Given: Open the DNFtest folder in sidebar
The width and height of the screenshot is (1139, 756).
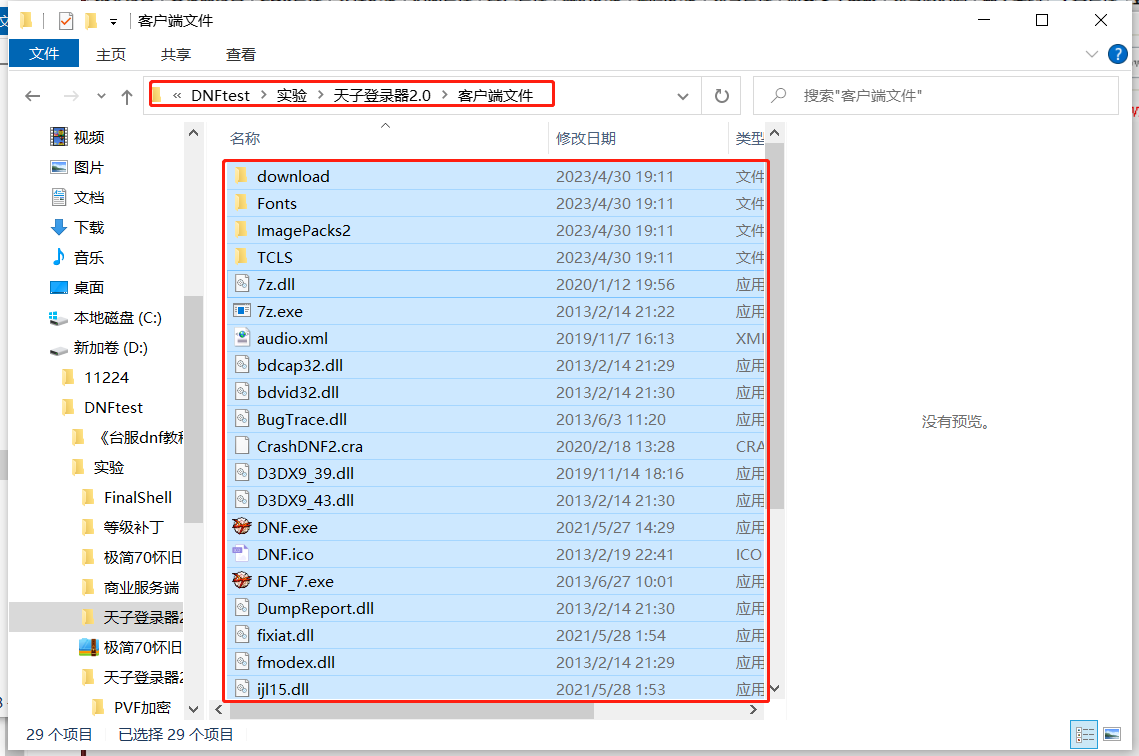Looking at the screenshot, I should point(113,407).
